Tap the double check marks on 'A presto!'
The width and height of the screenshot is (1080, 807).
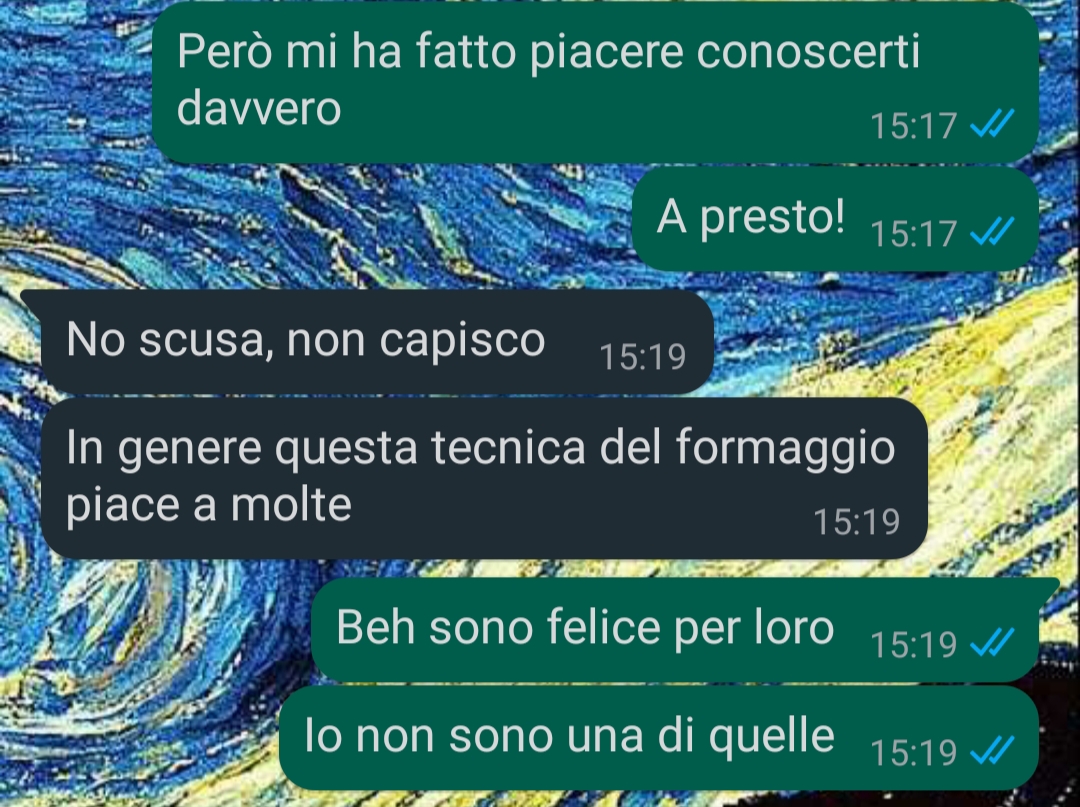point(992,231)
